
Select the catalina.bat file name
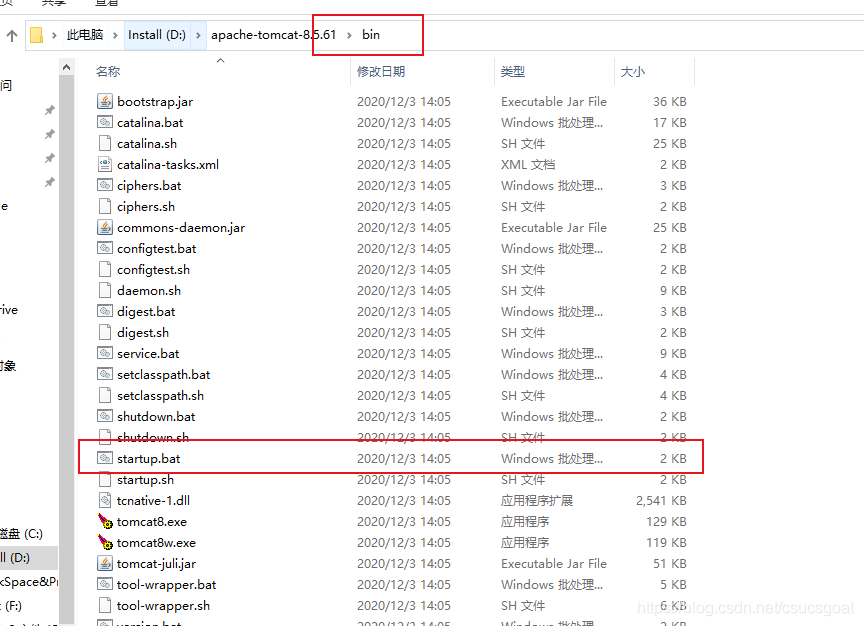pos(150,122)
